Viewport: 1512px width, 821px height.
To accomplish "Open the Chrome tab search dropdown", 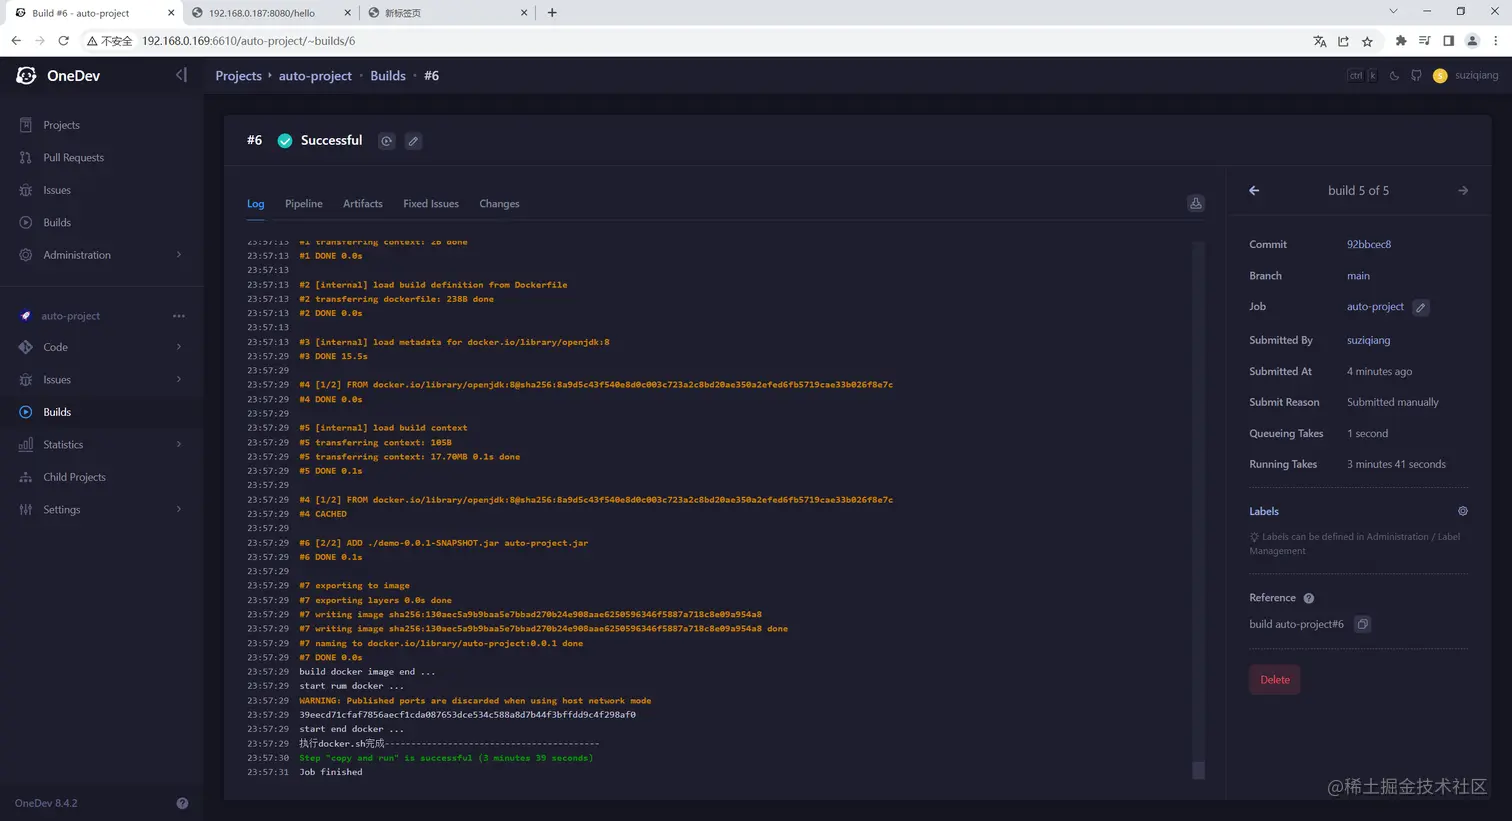I will tap(1393, 12).
